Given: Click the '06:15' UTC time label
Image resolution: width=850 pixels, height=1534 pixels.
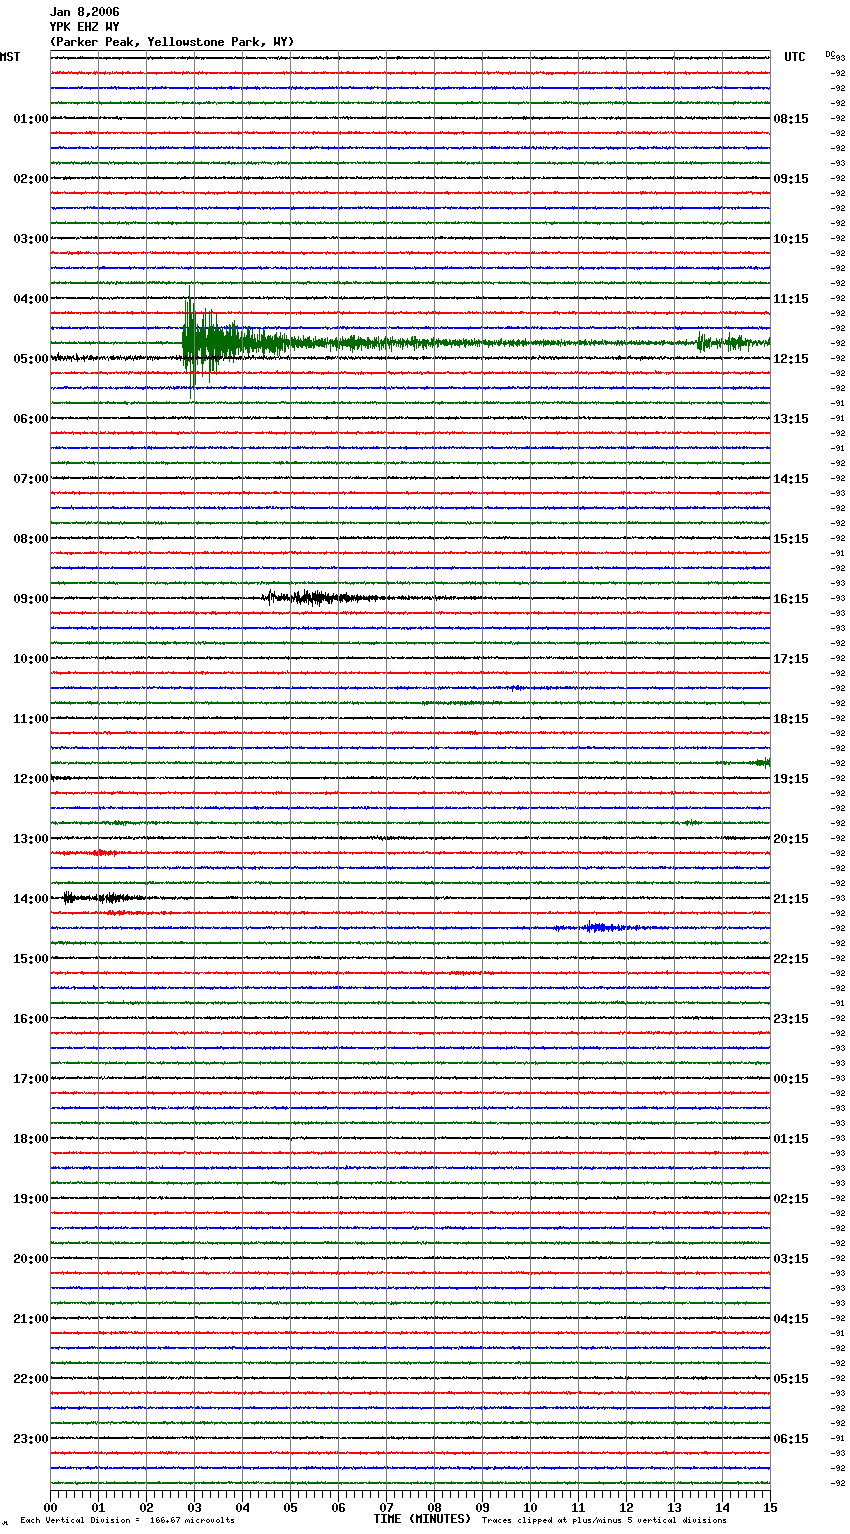Looking at the screenshot, I should tap(791, 1439).
